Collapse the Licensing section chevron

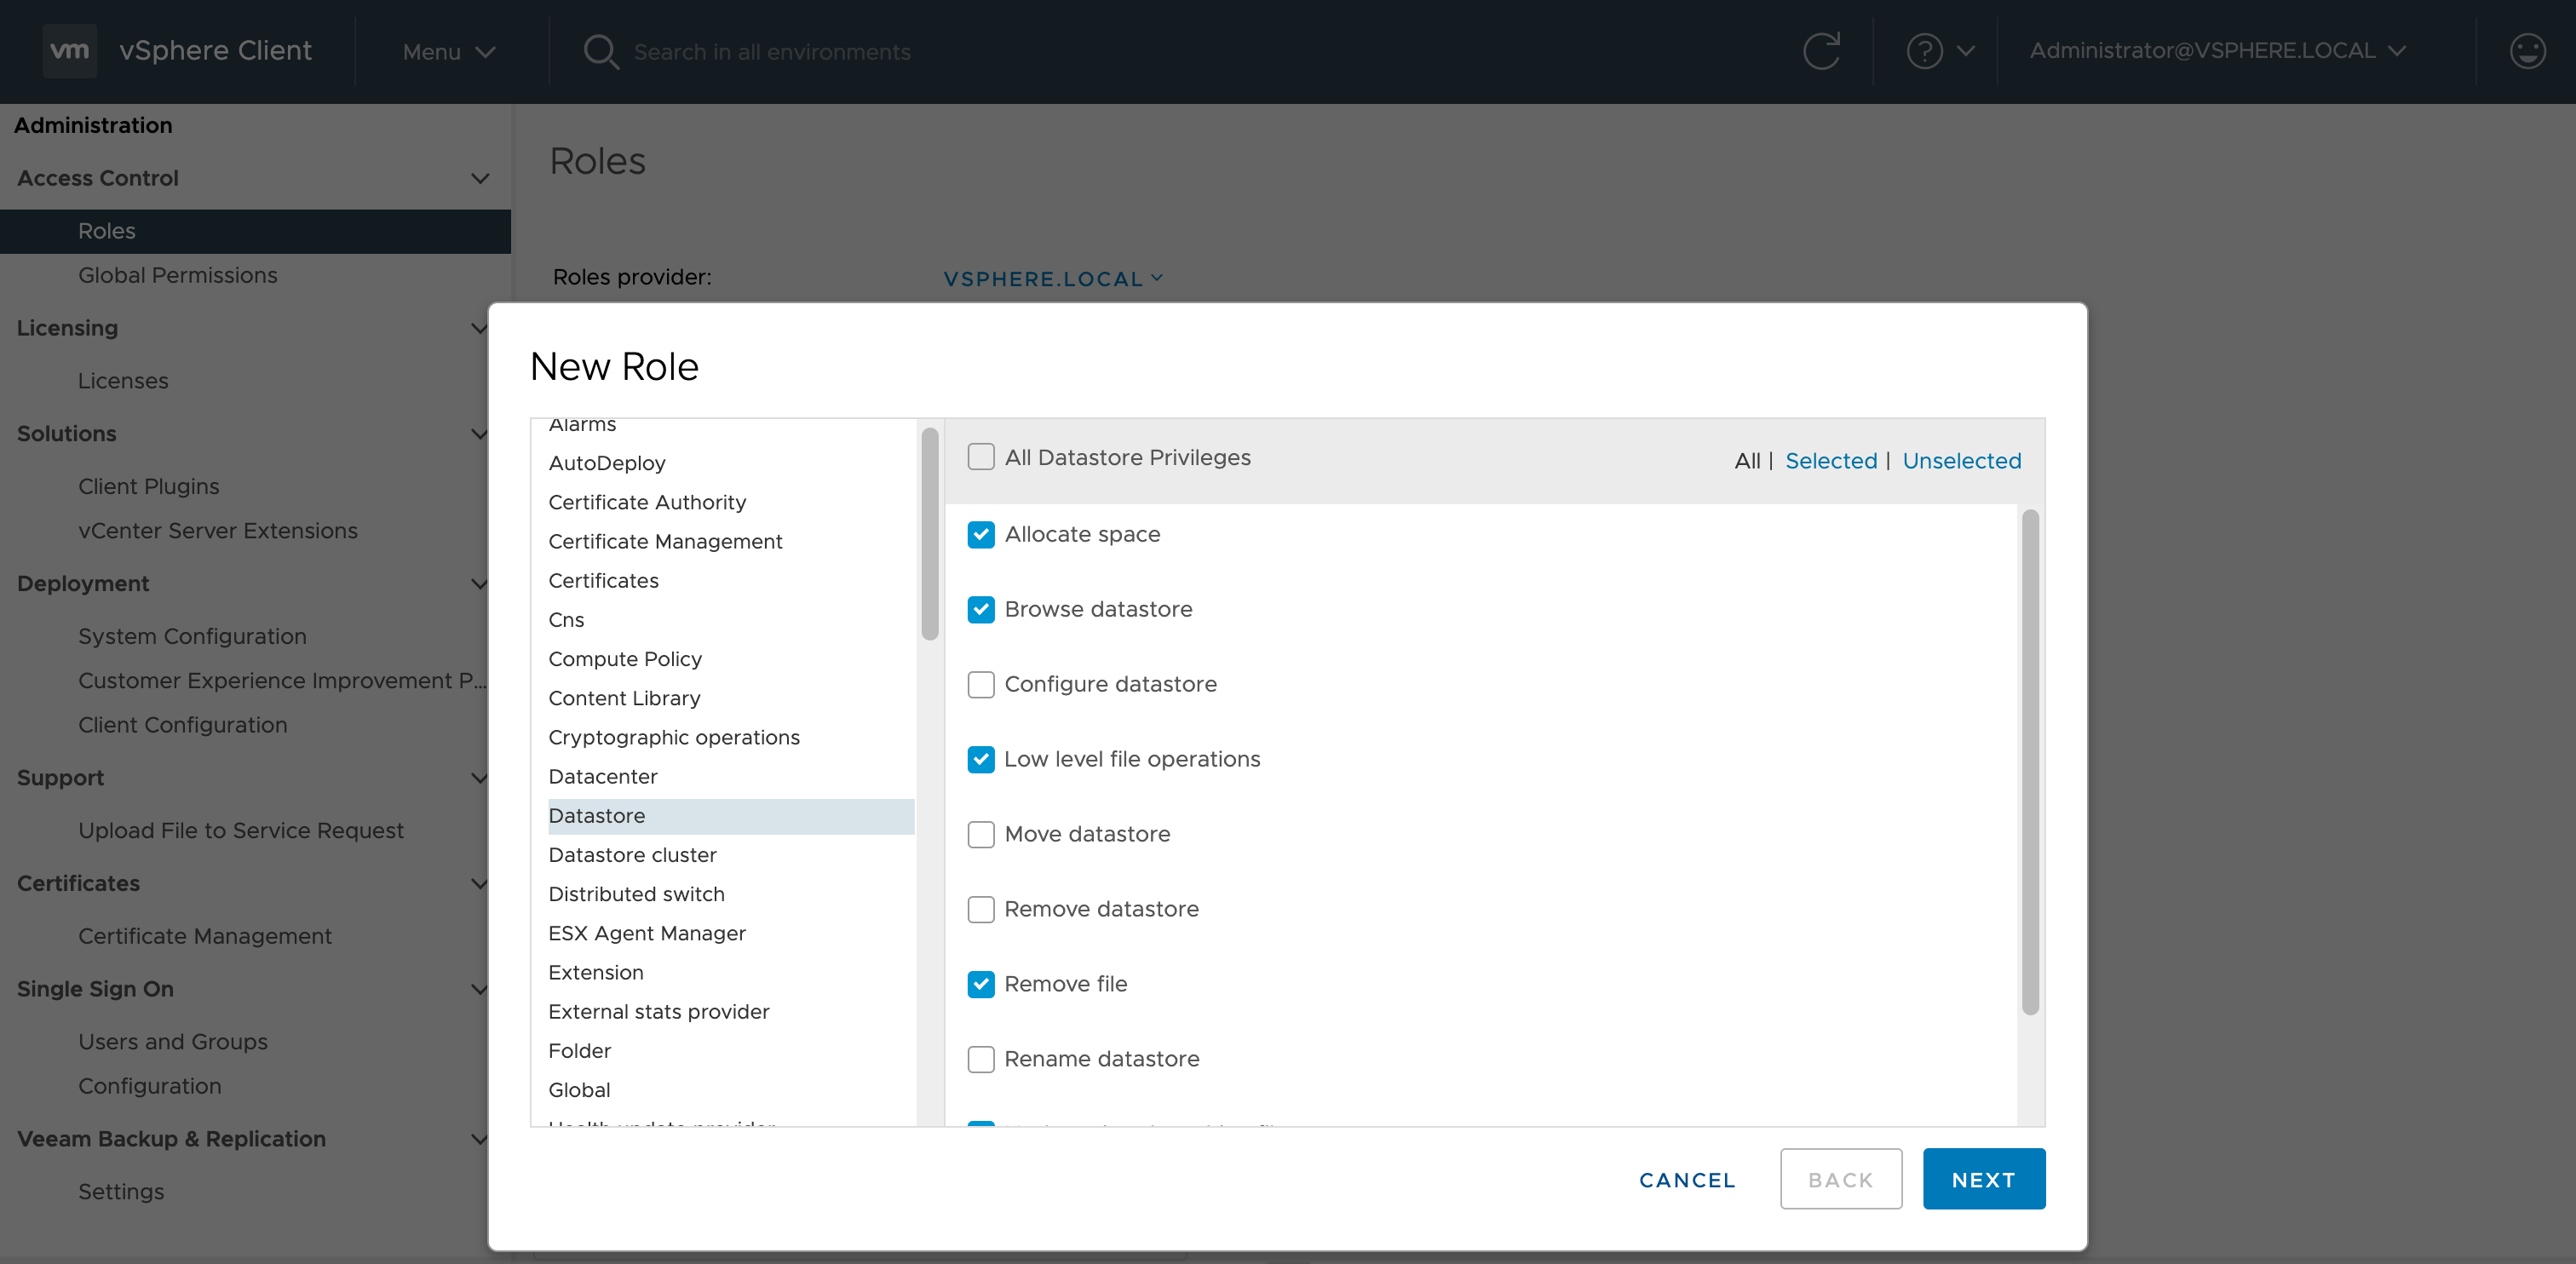pos(480,329)
